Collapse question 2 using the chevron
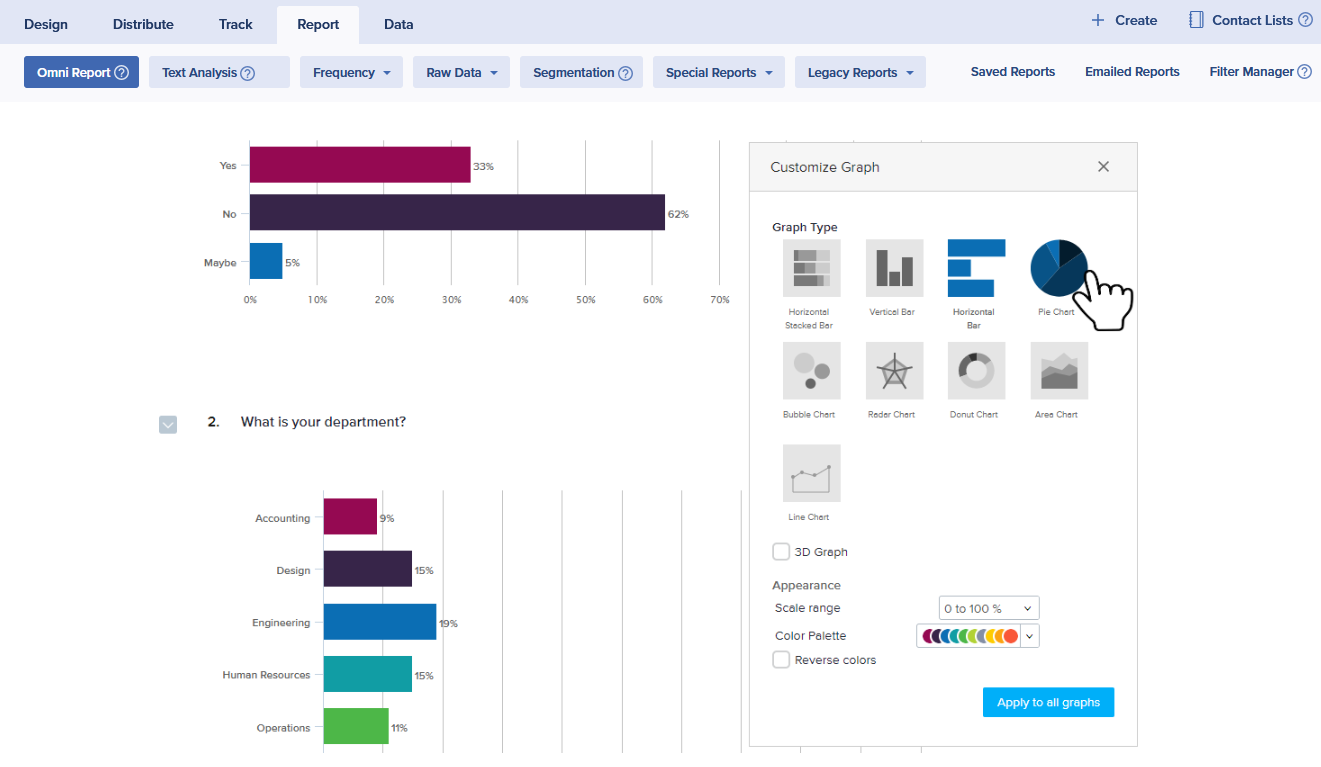Screen dimensions: 1321x767 [x=168, y=424]
